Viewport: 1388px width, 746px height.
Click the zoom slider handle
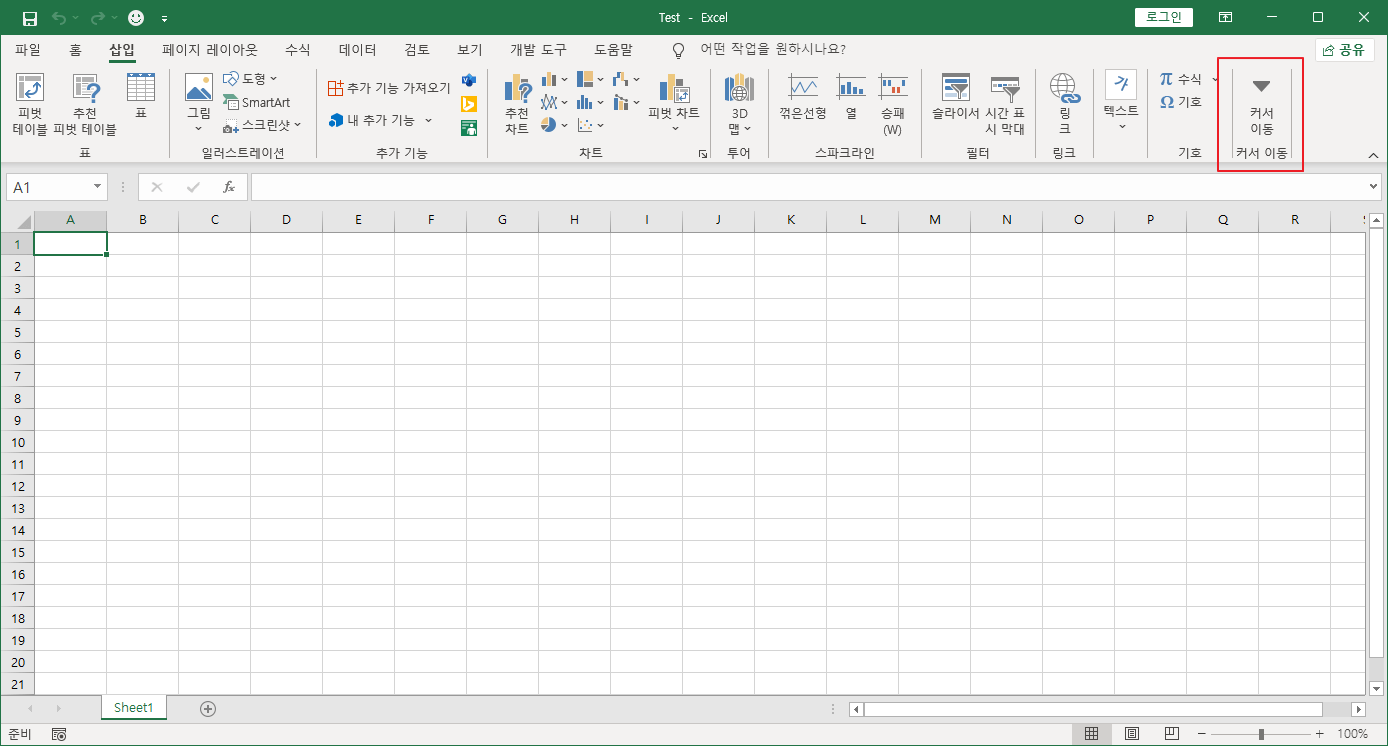(x=1261, y=734)
